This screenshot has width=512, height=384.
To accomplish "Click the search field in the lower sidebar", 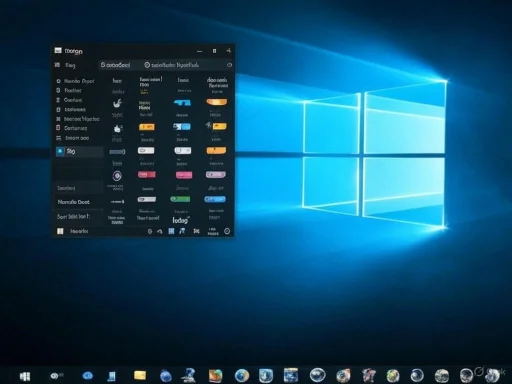I will (x=79, y=188).
